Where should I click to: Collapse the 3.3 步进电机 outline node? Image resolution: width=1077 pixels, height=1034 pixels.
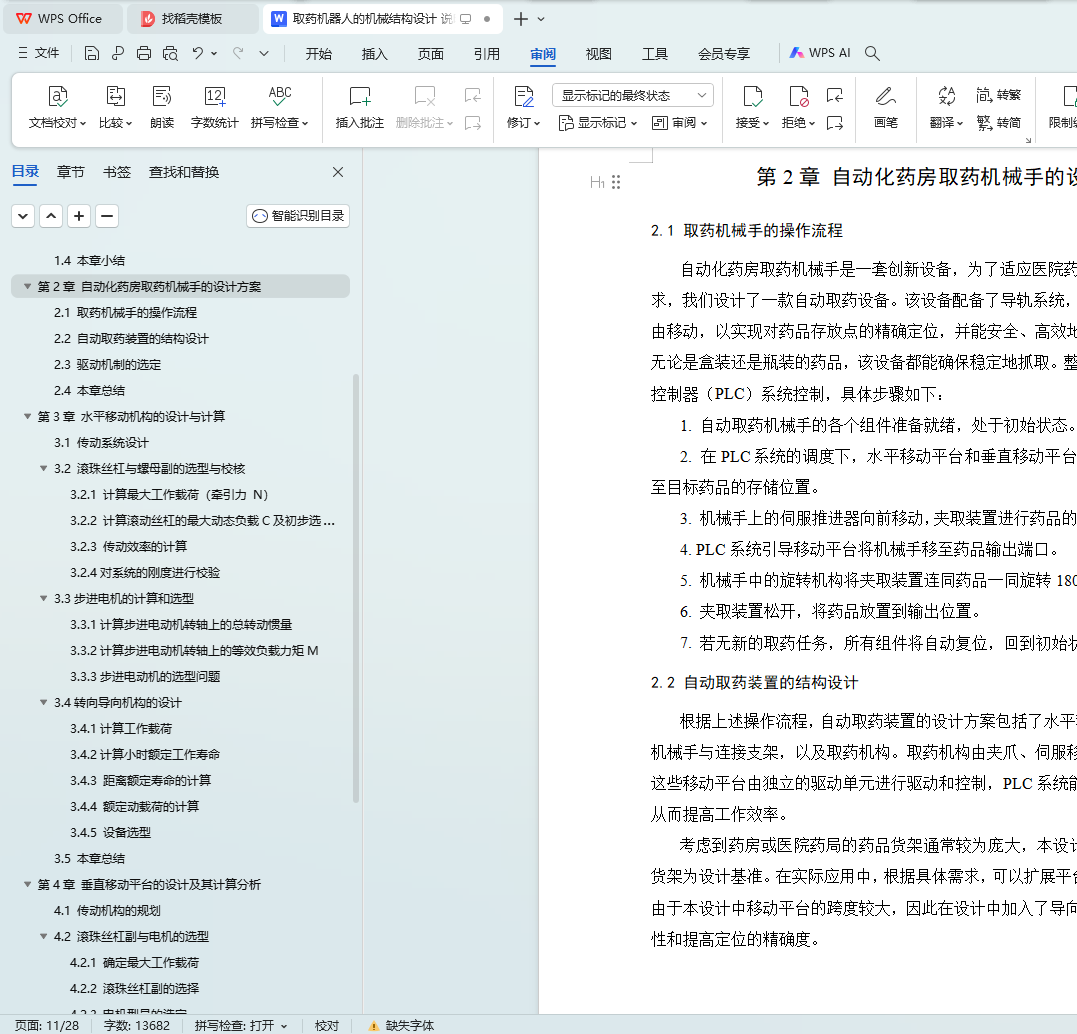(x=44, y=598)
